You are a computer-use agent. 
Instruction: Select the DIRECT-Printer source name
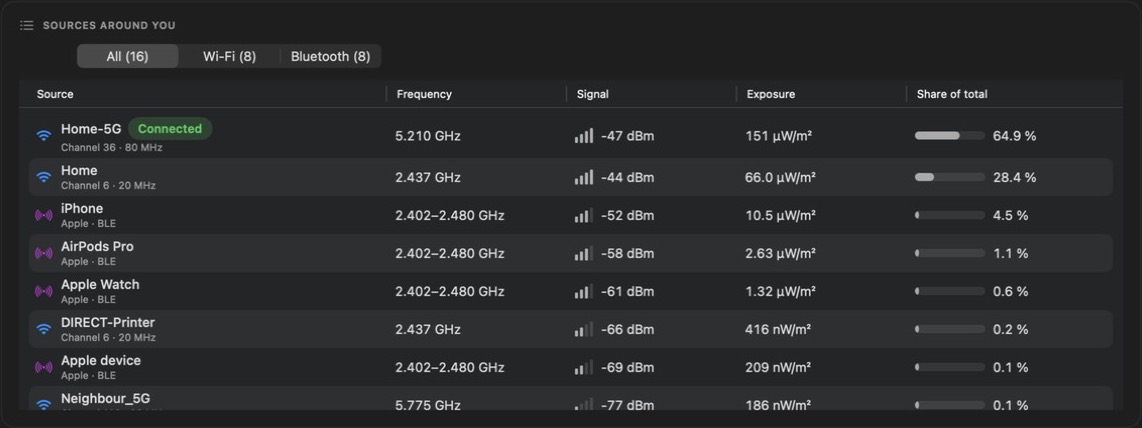point(108,322)
